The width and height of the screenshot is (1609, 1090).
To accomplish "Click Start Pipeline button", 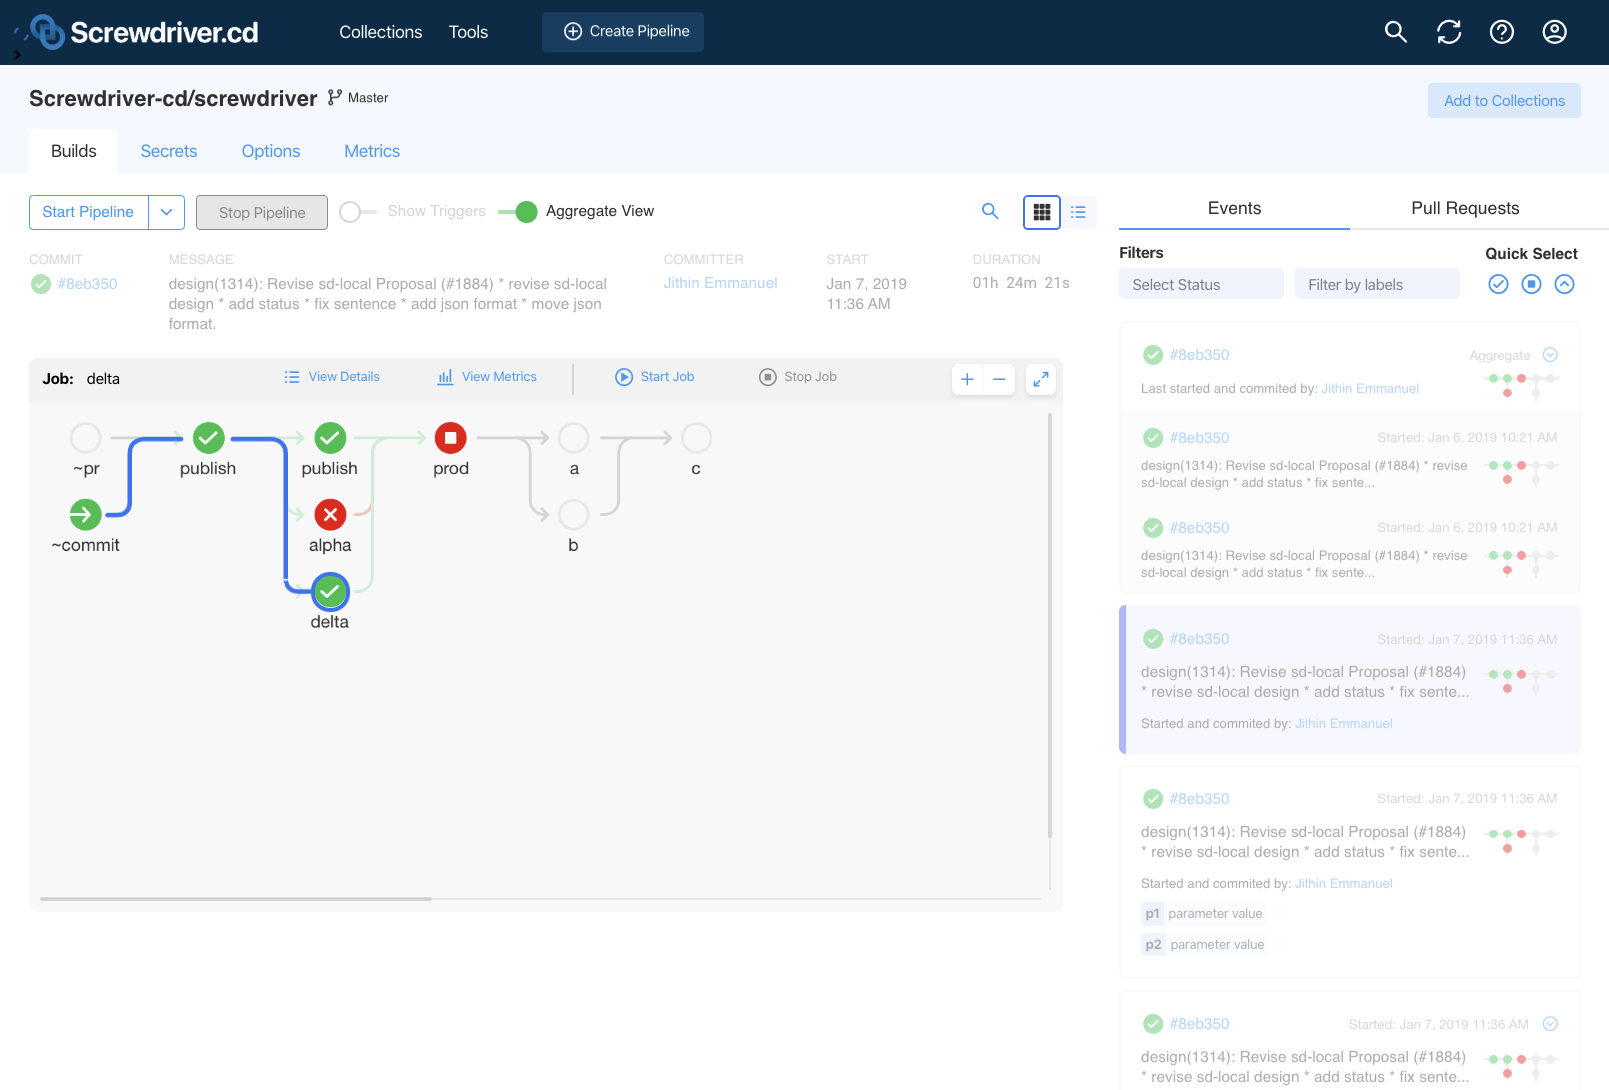I will pos(89,212).
